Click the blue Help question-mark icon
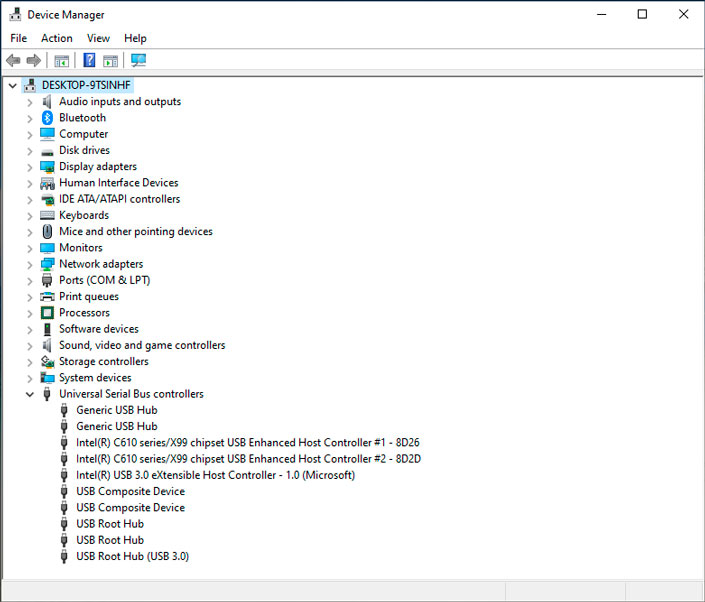705x602 pixels. 89,60
